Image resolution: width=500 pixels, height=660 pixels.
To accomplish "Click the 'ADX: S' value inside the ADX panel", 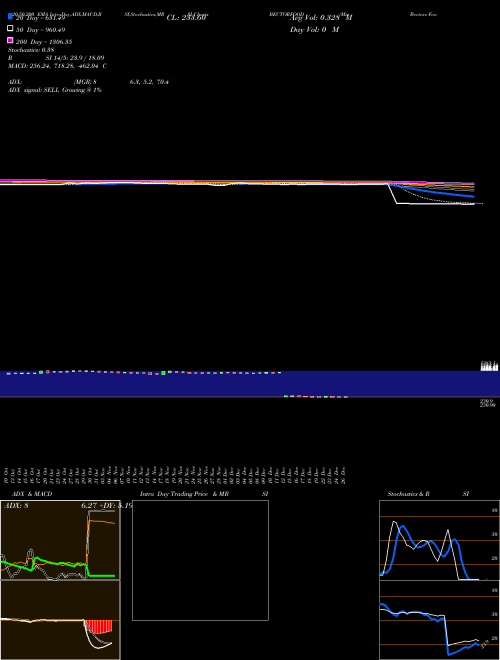I will pos(16,506).
